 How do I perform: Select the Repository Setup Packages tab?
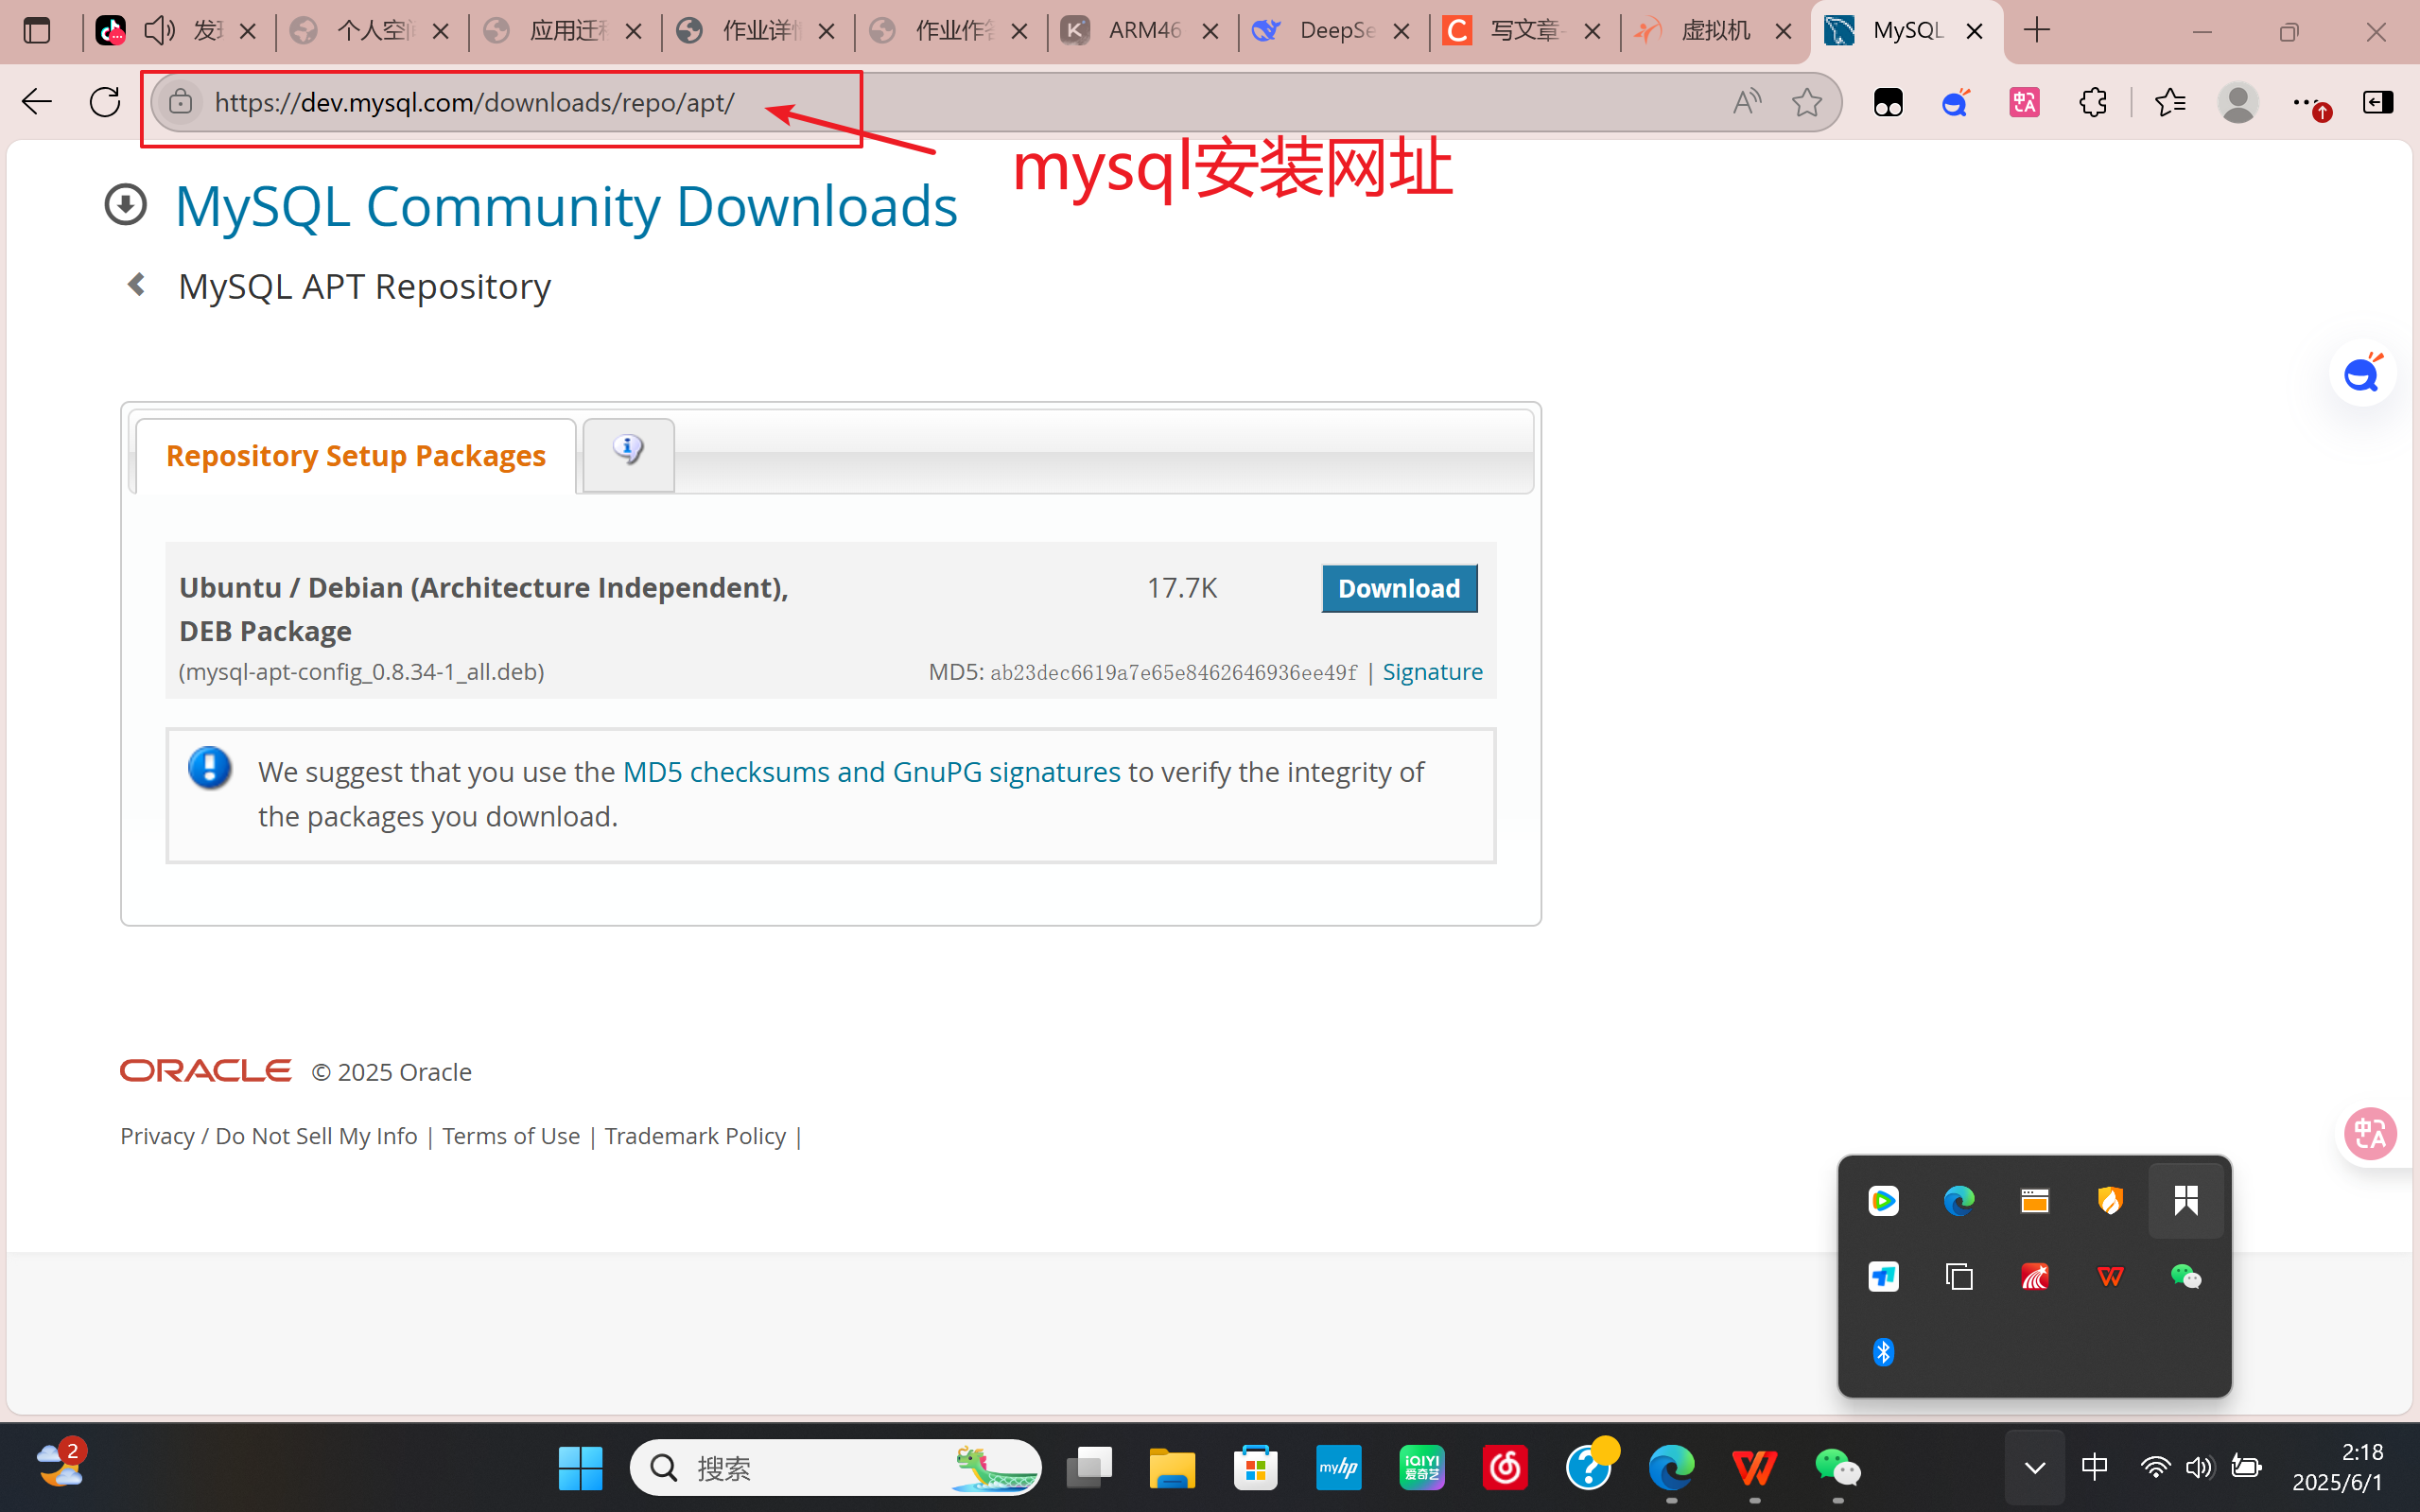[355, 456]
